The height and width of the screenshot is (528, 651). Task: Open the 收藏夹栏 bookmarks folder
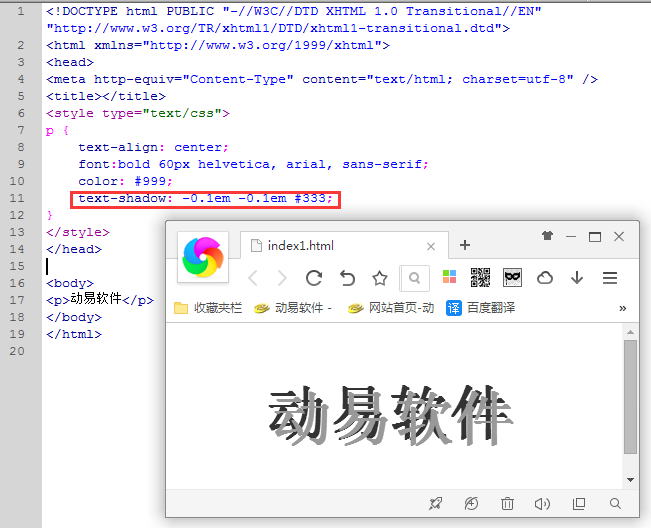[x=208, y=308]
